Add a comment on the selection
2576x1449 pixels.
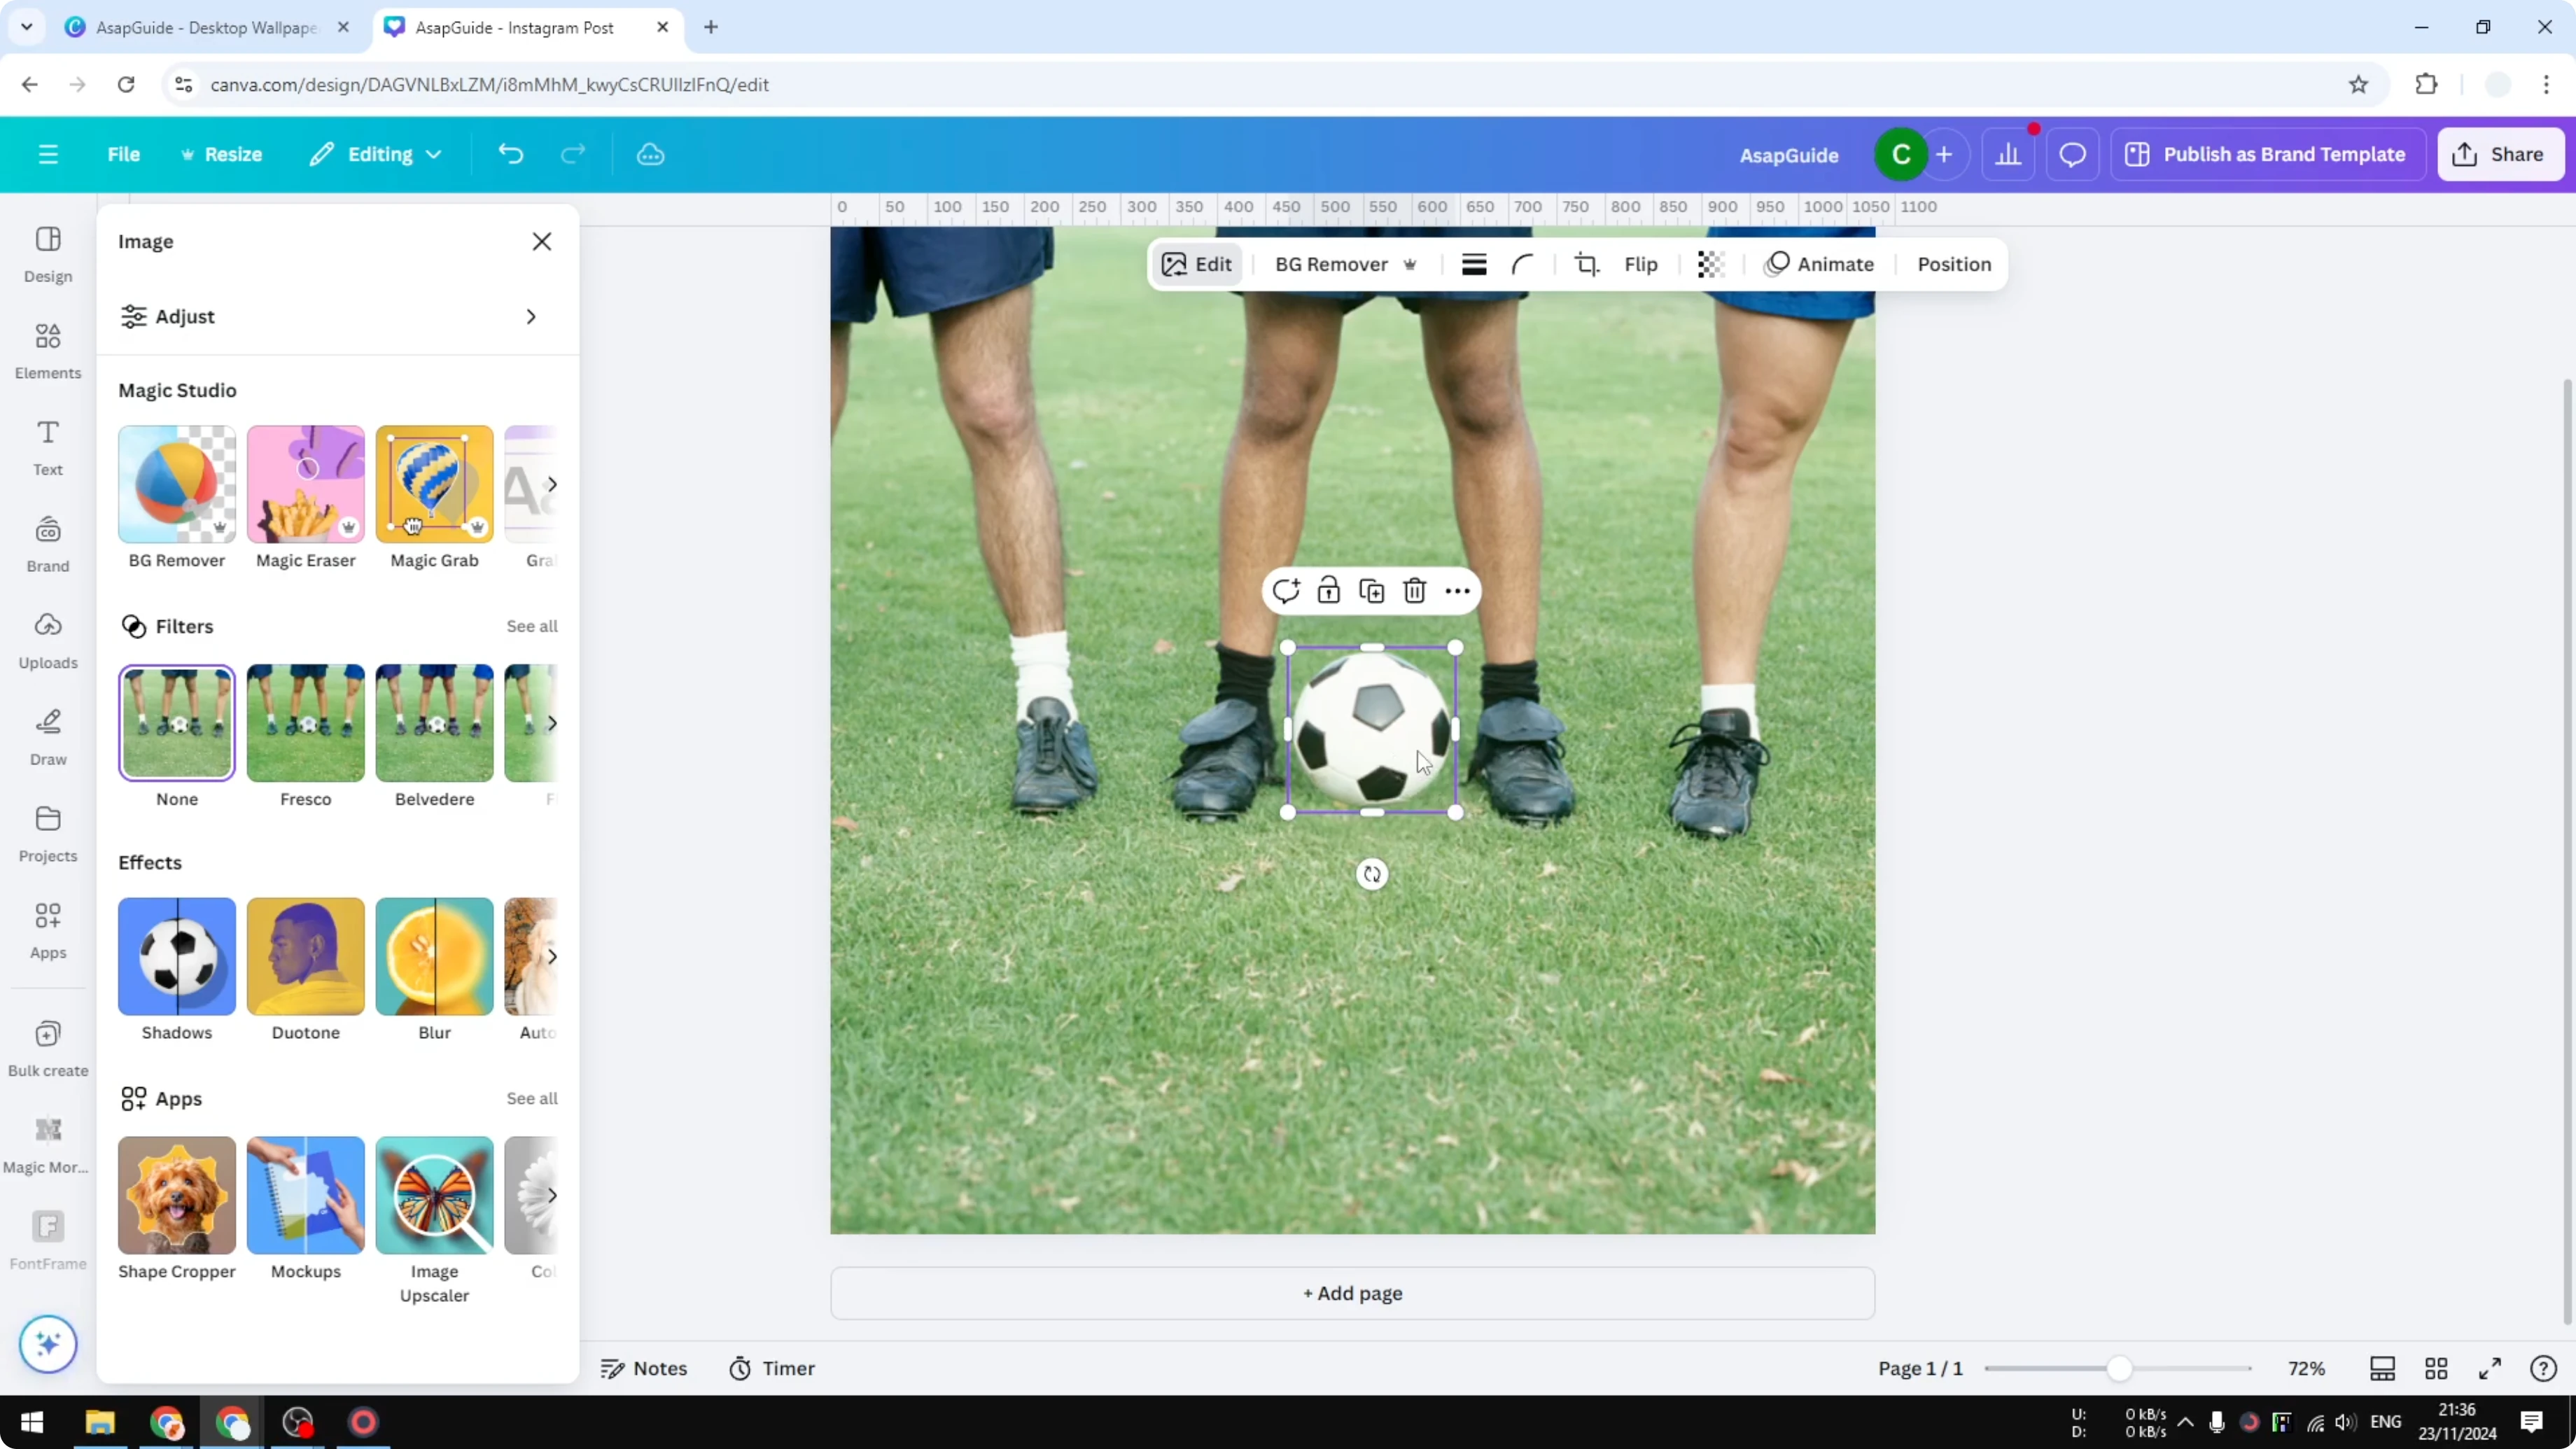pyautogui.click(x=1287, y=591)
